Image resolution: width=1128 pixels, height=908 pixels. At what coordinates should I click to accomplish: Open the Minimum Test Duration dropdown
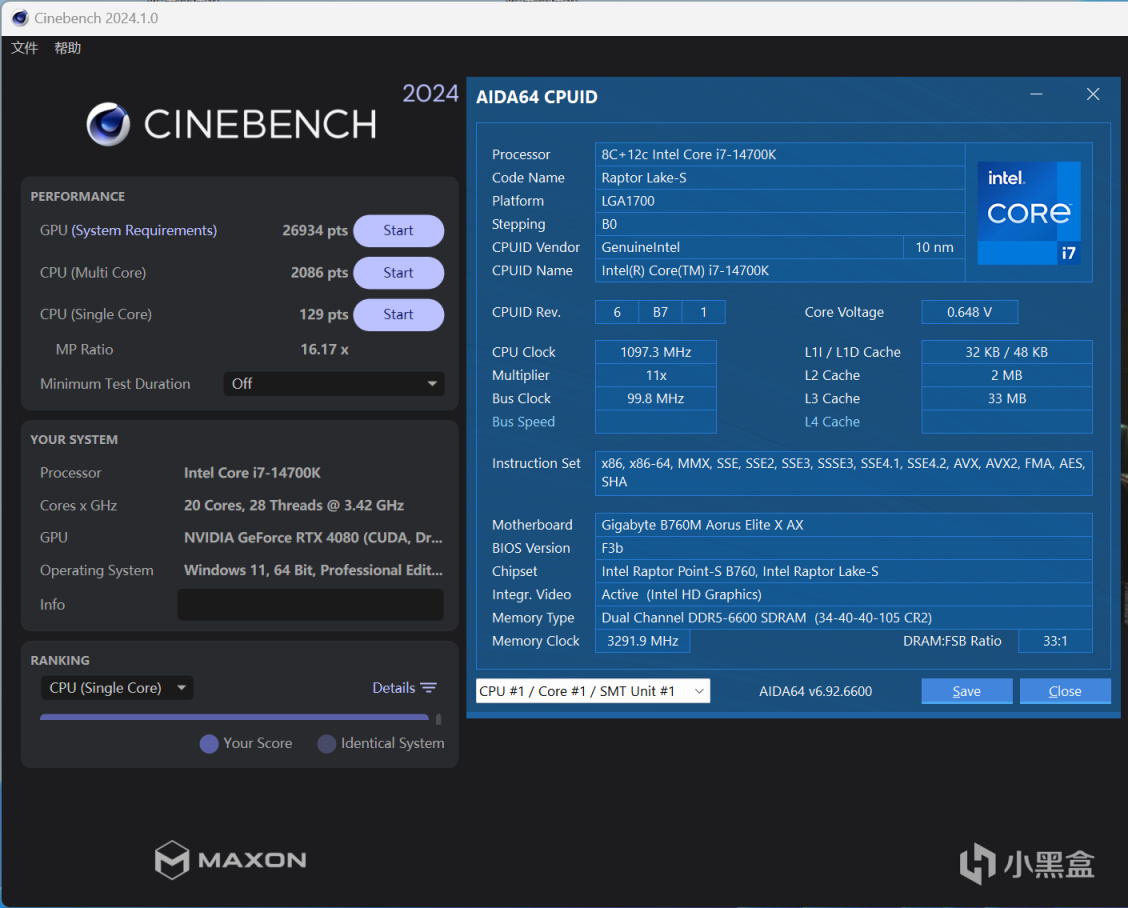[x=334, y=384]
